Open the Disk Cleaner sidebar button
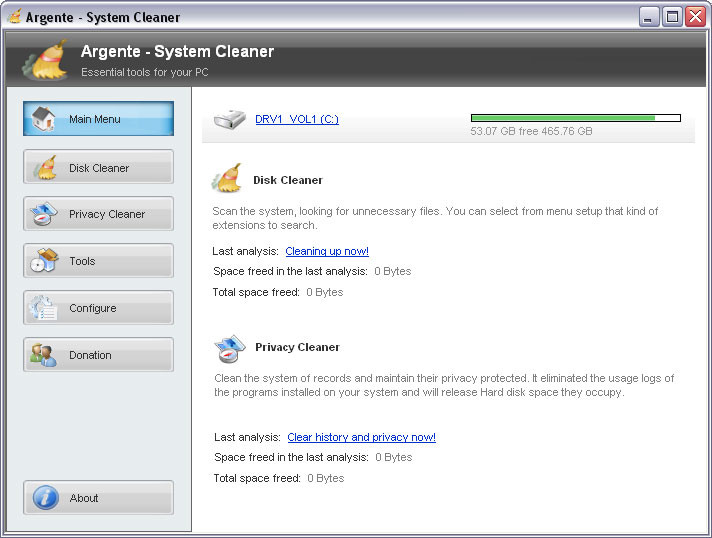The height and width of the screenshot is (538, 712). click(x=98, y=167)
